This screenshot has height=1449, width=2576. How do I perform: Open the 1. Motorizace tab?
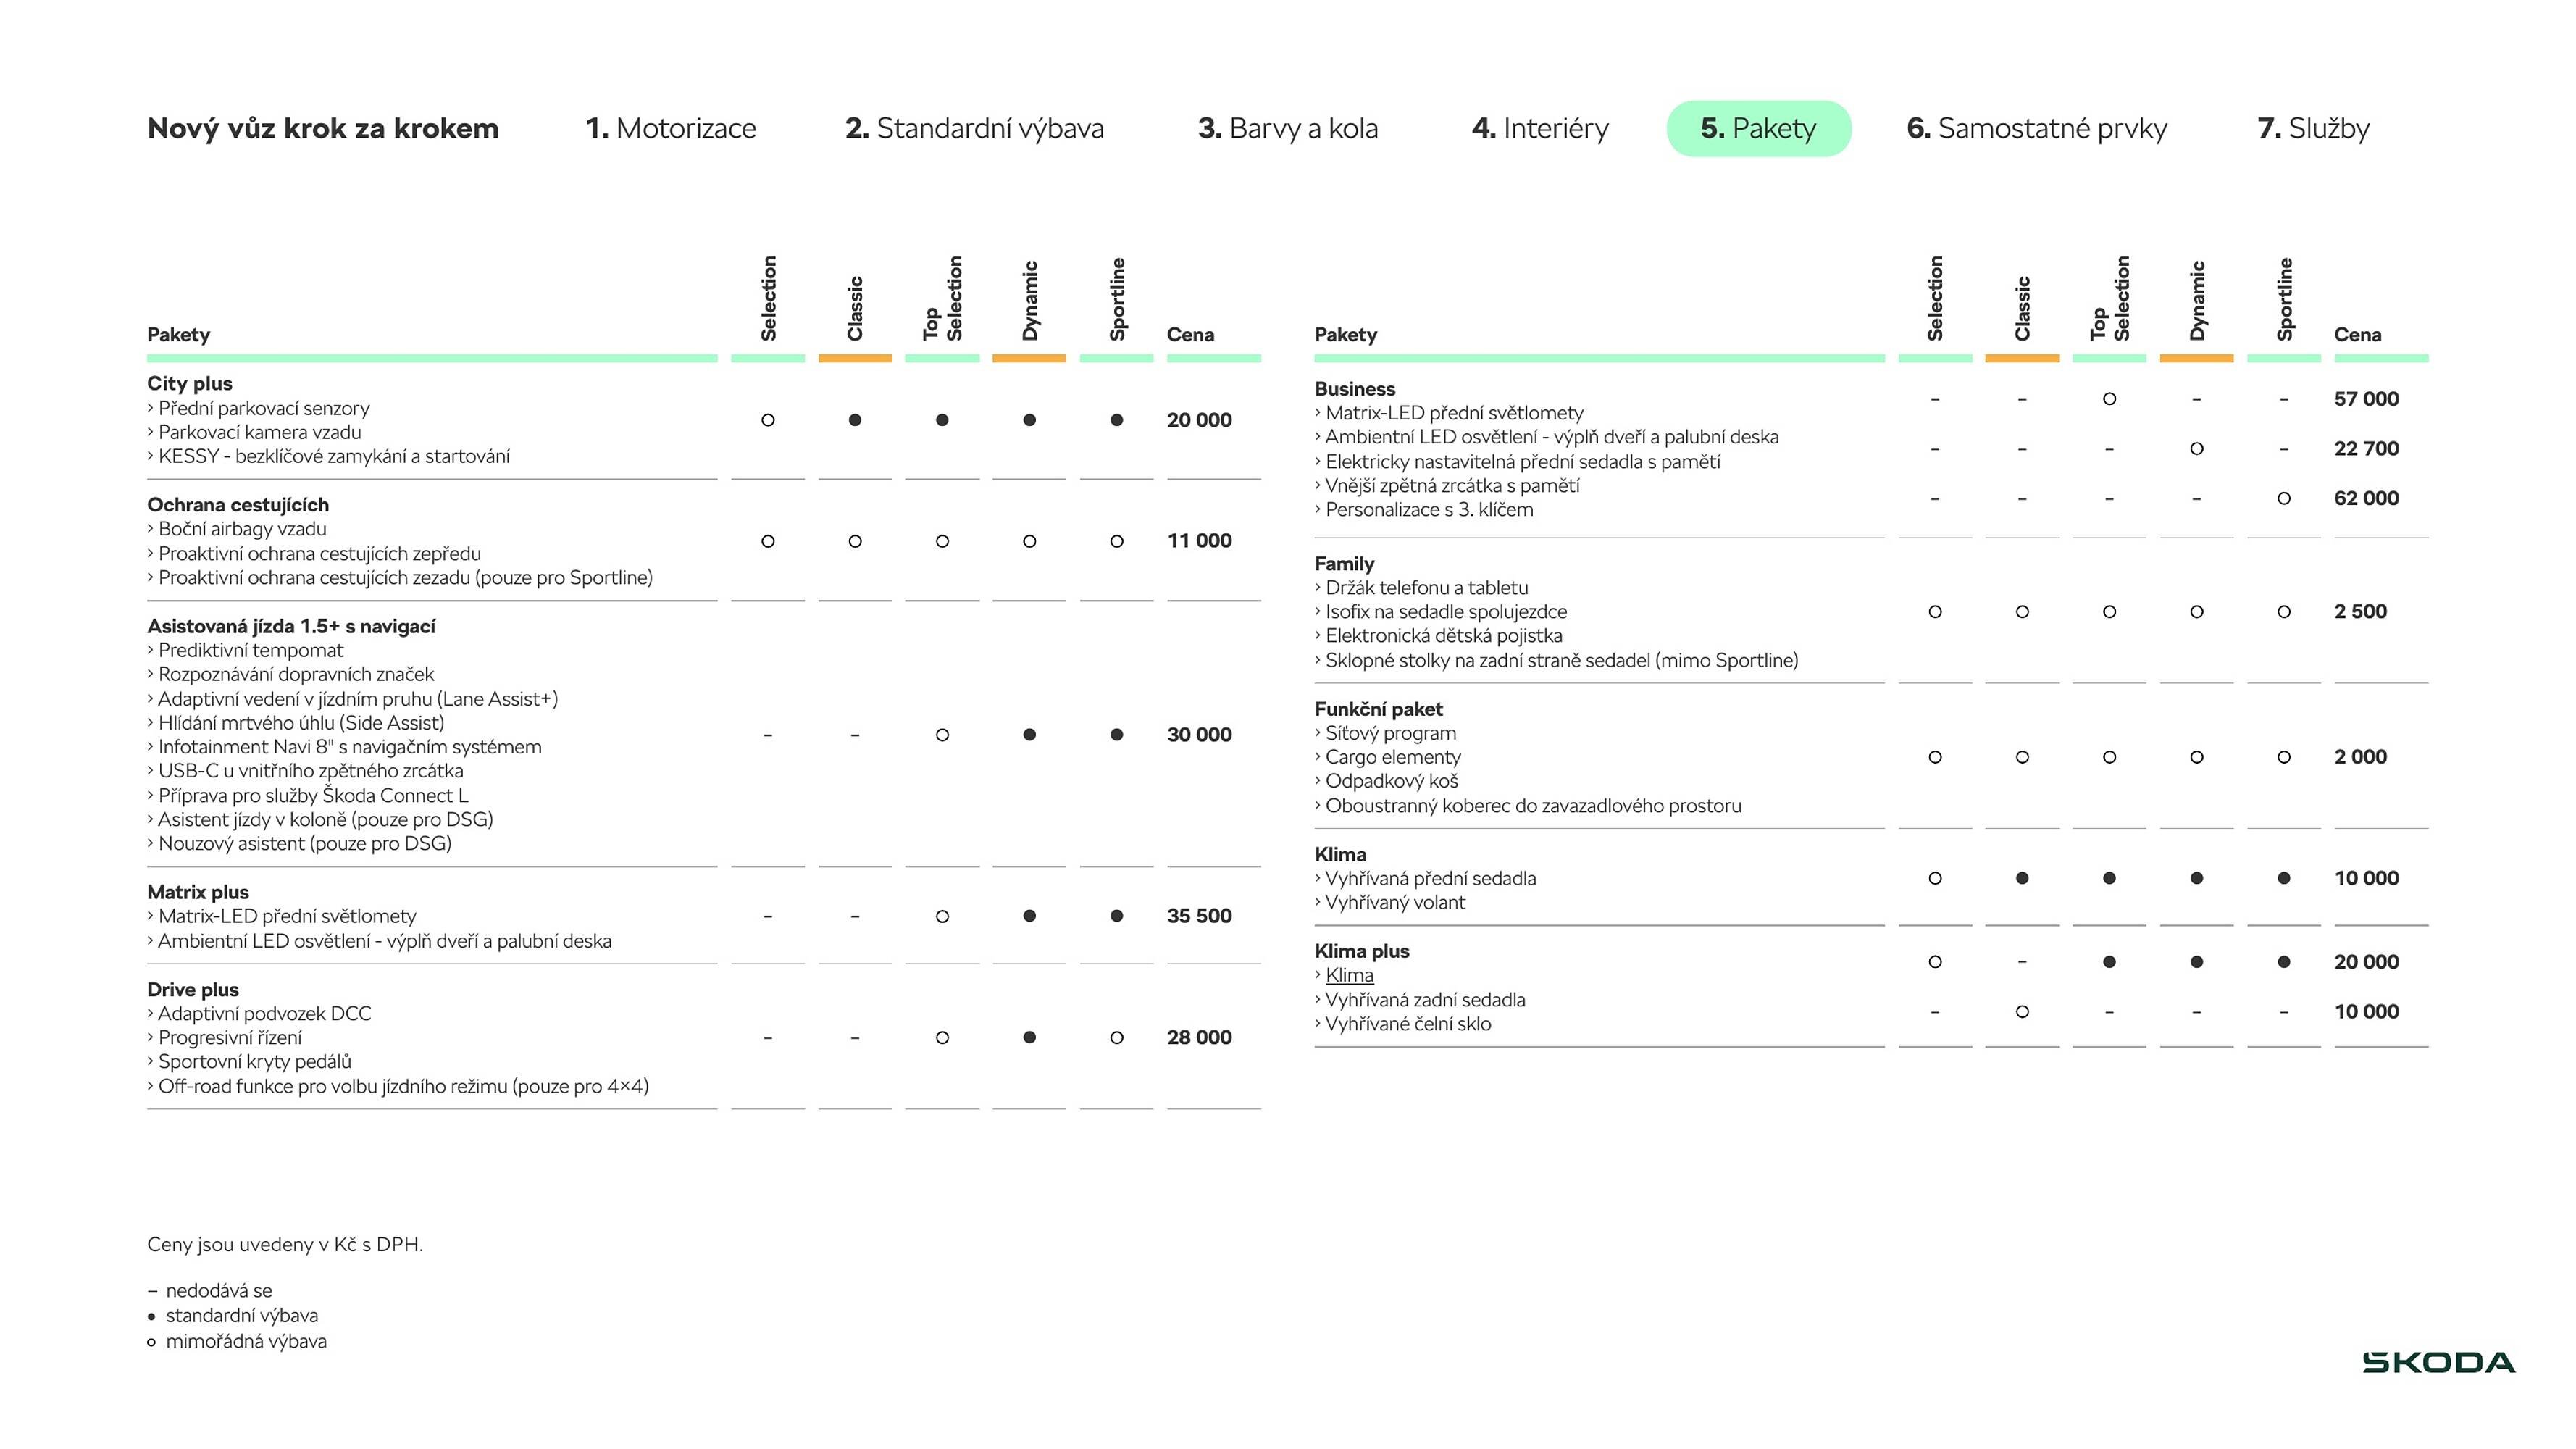click(x=670, y=128)
